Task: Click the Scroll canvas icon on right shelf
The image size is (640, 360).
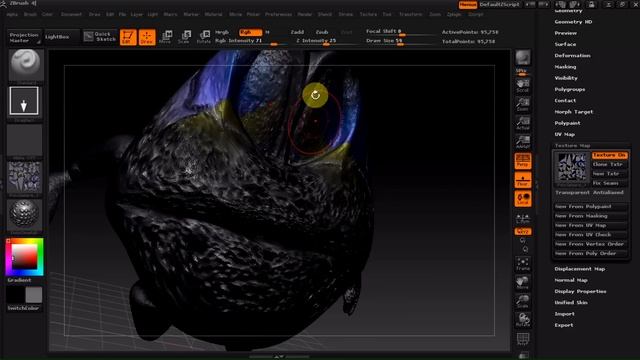Action: pos(522,86)
